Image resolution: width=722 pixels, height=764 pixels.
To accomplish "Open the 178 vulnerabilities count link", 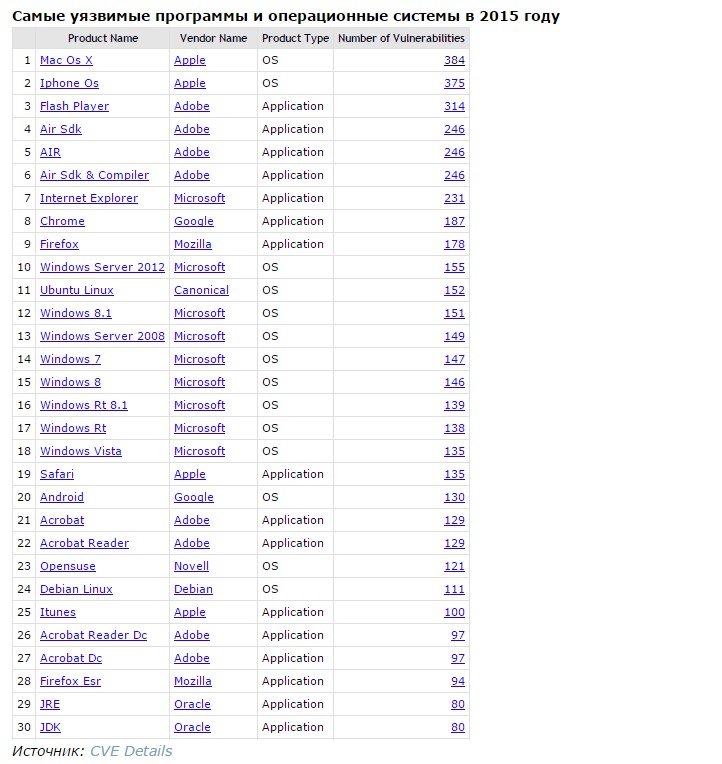I will (454, 244).
